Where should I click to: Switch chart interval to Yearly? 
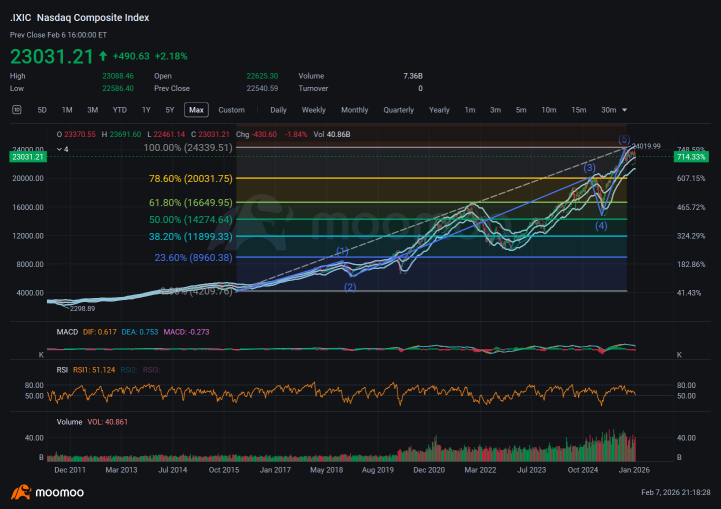(x=439, y=110)
